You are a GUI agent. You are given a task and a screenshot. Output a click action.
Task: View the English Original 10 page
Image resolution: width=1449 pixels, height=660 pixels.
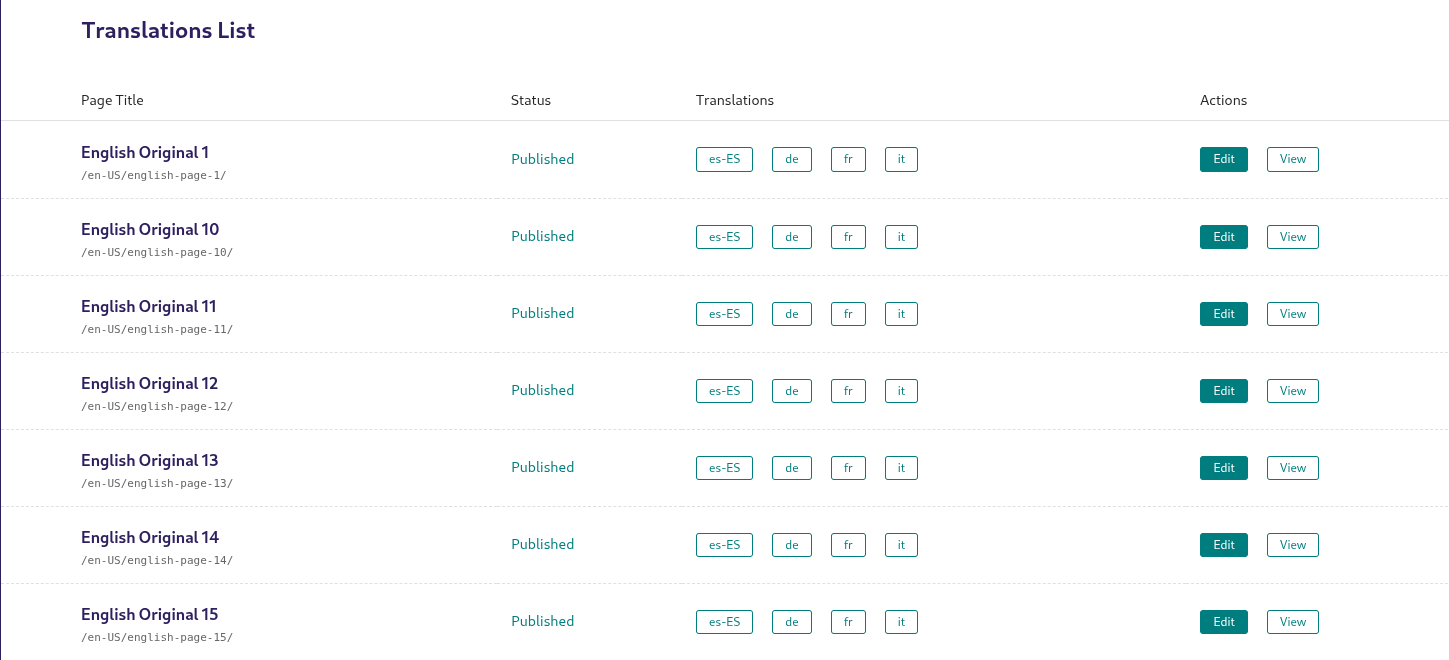coord(1292,237)
